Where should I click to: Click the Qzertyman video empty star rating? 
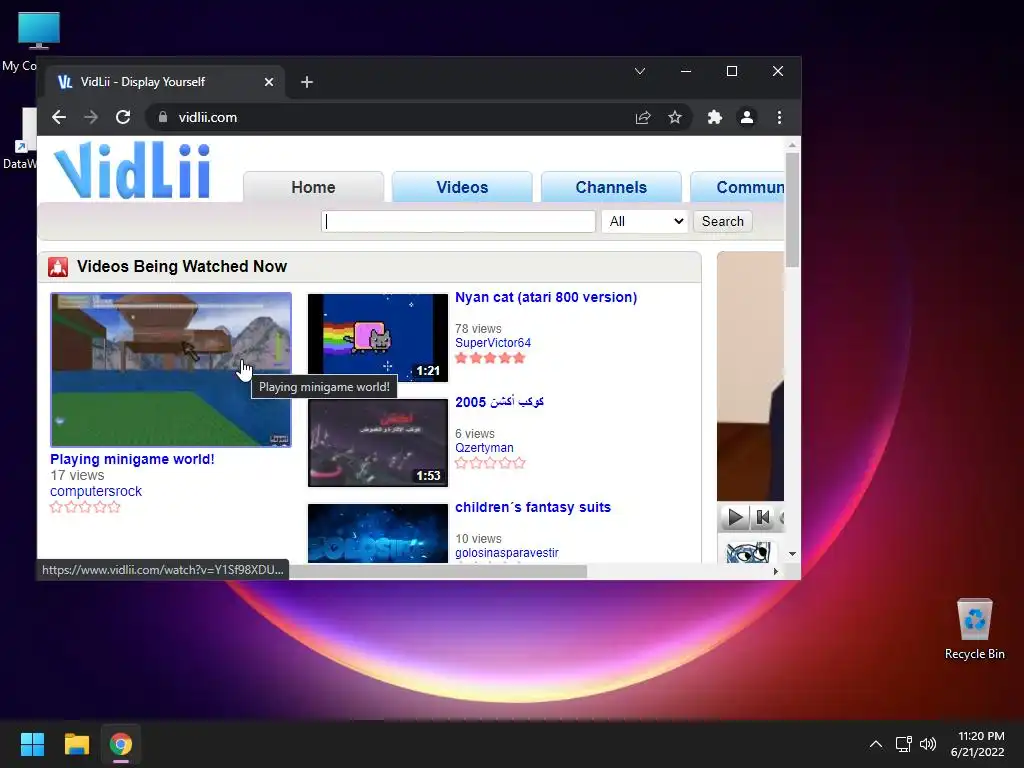coord(490,463)
